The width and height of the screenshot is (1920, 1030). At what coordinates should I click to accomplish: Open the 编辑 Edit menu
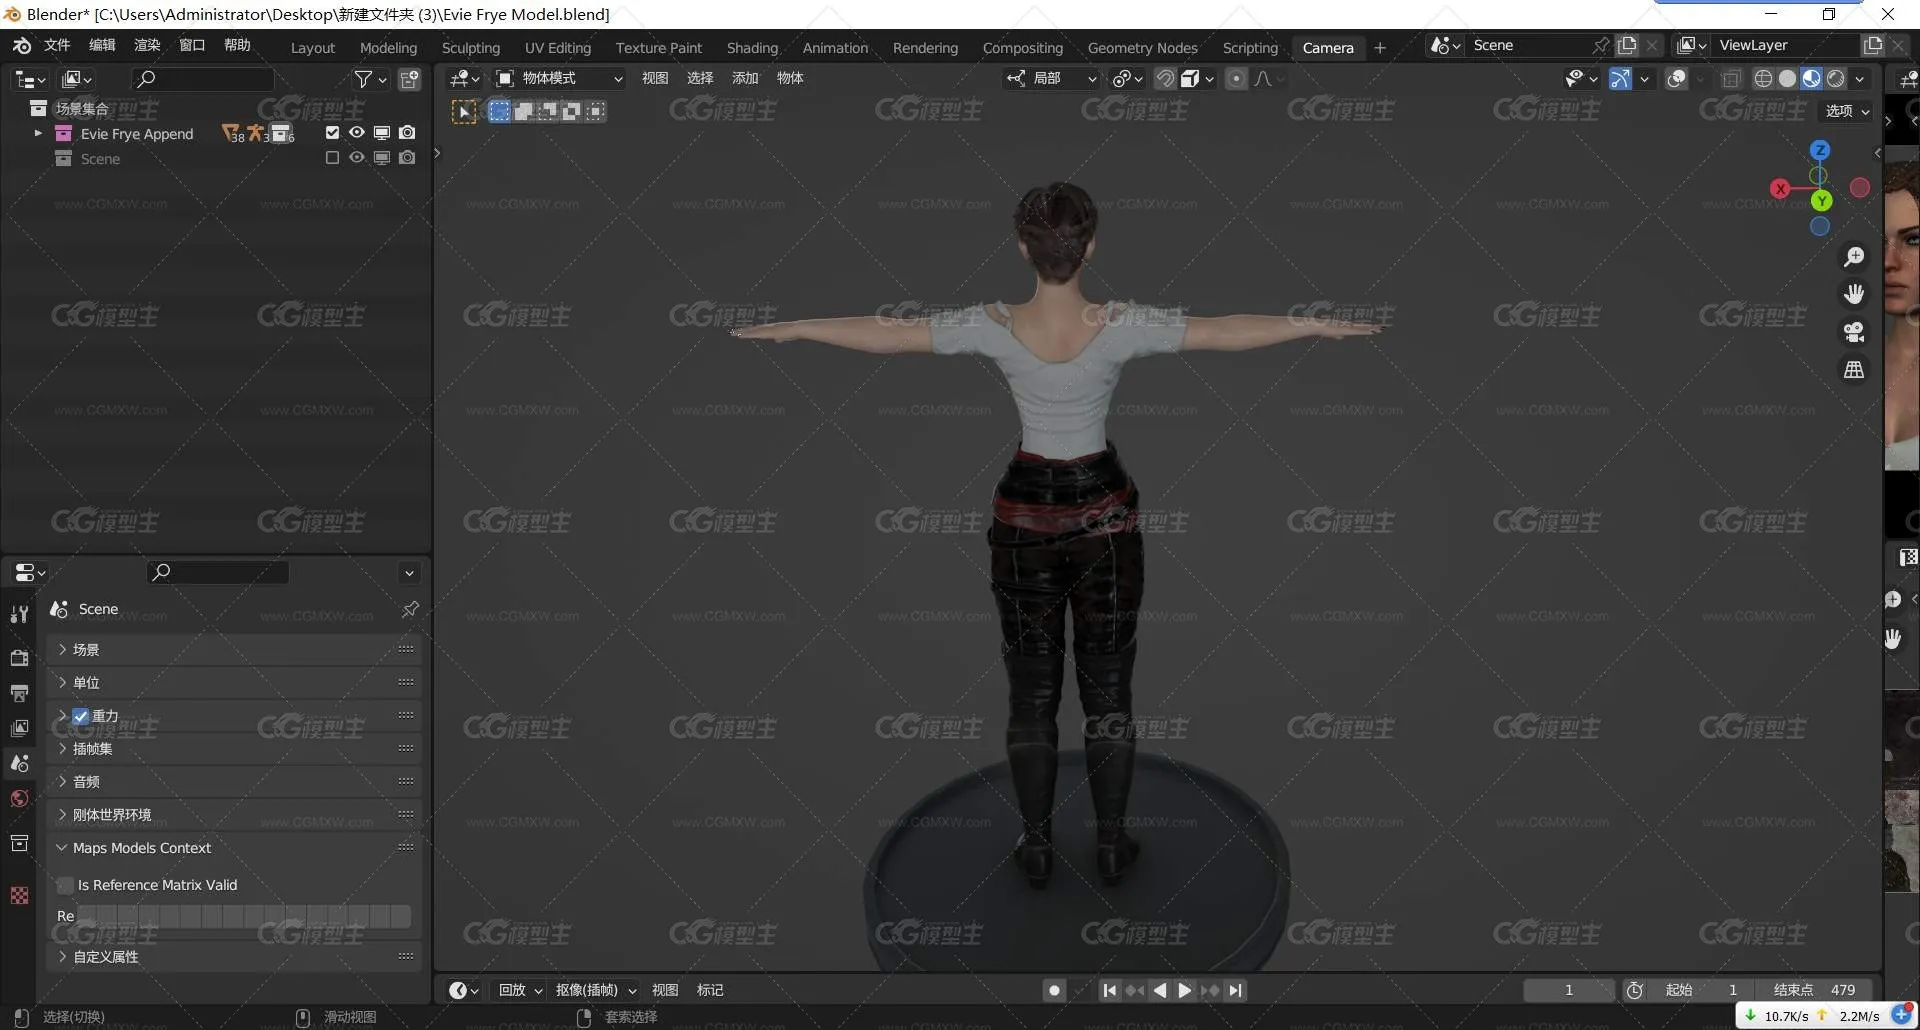(x=102, y=45)
